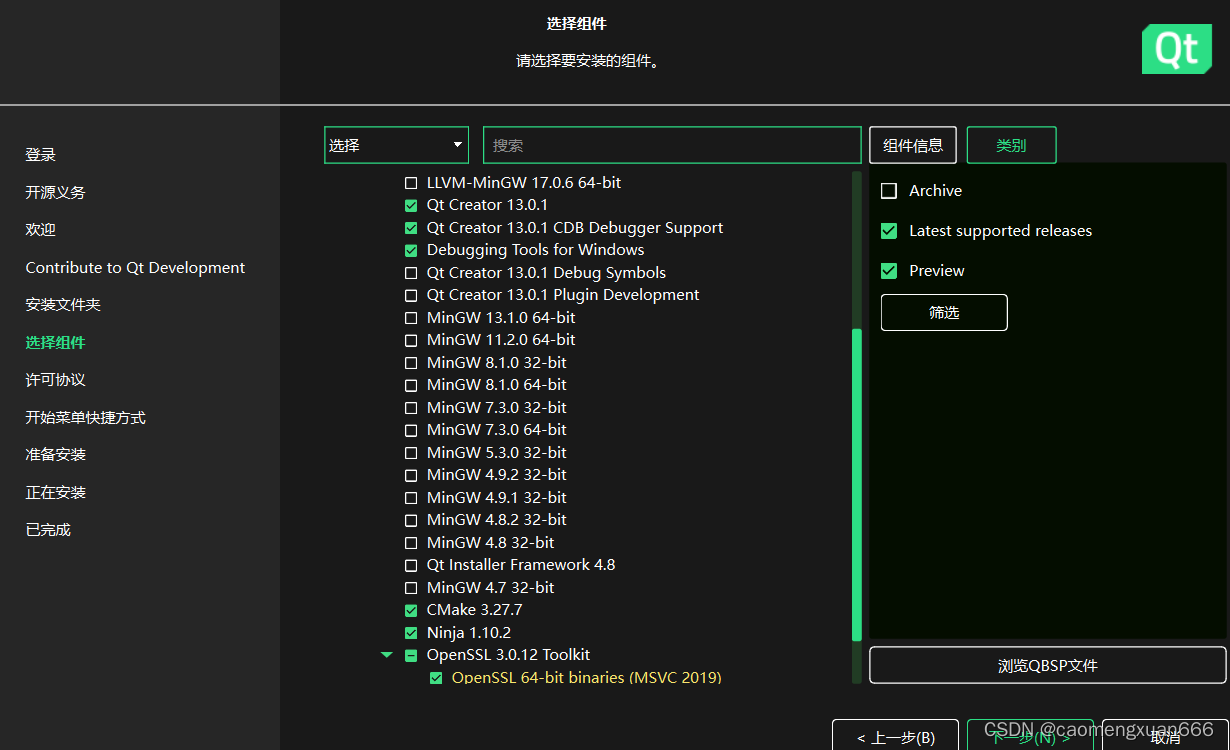Select MinGW 13.1.0 64-bit row text
1230x750 pixels.
[x=501, y=318]
